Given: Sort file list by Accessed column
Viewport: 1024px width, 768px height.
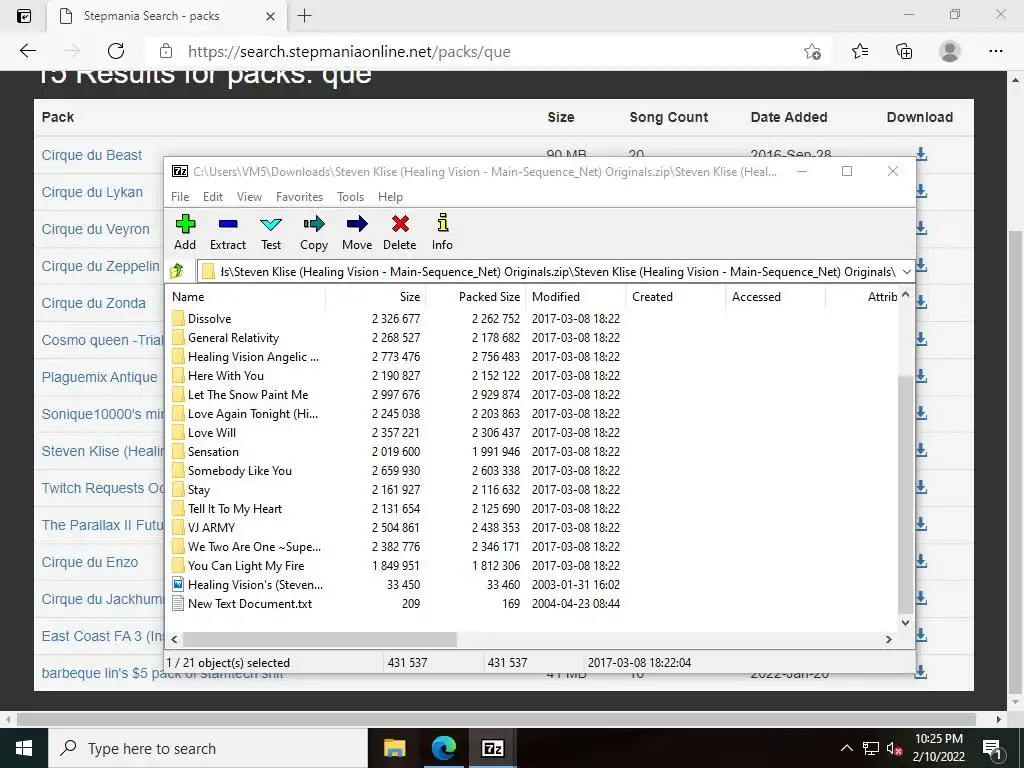Looking at the screenshot, I should tap(775, 296).
